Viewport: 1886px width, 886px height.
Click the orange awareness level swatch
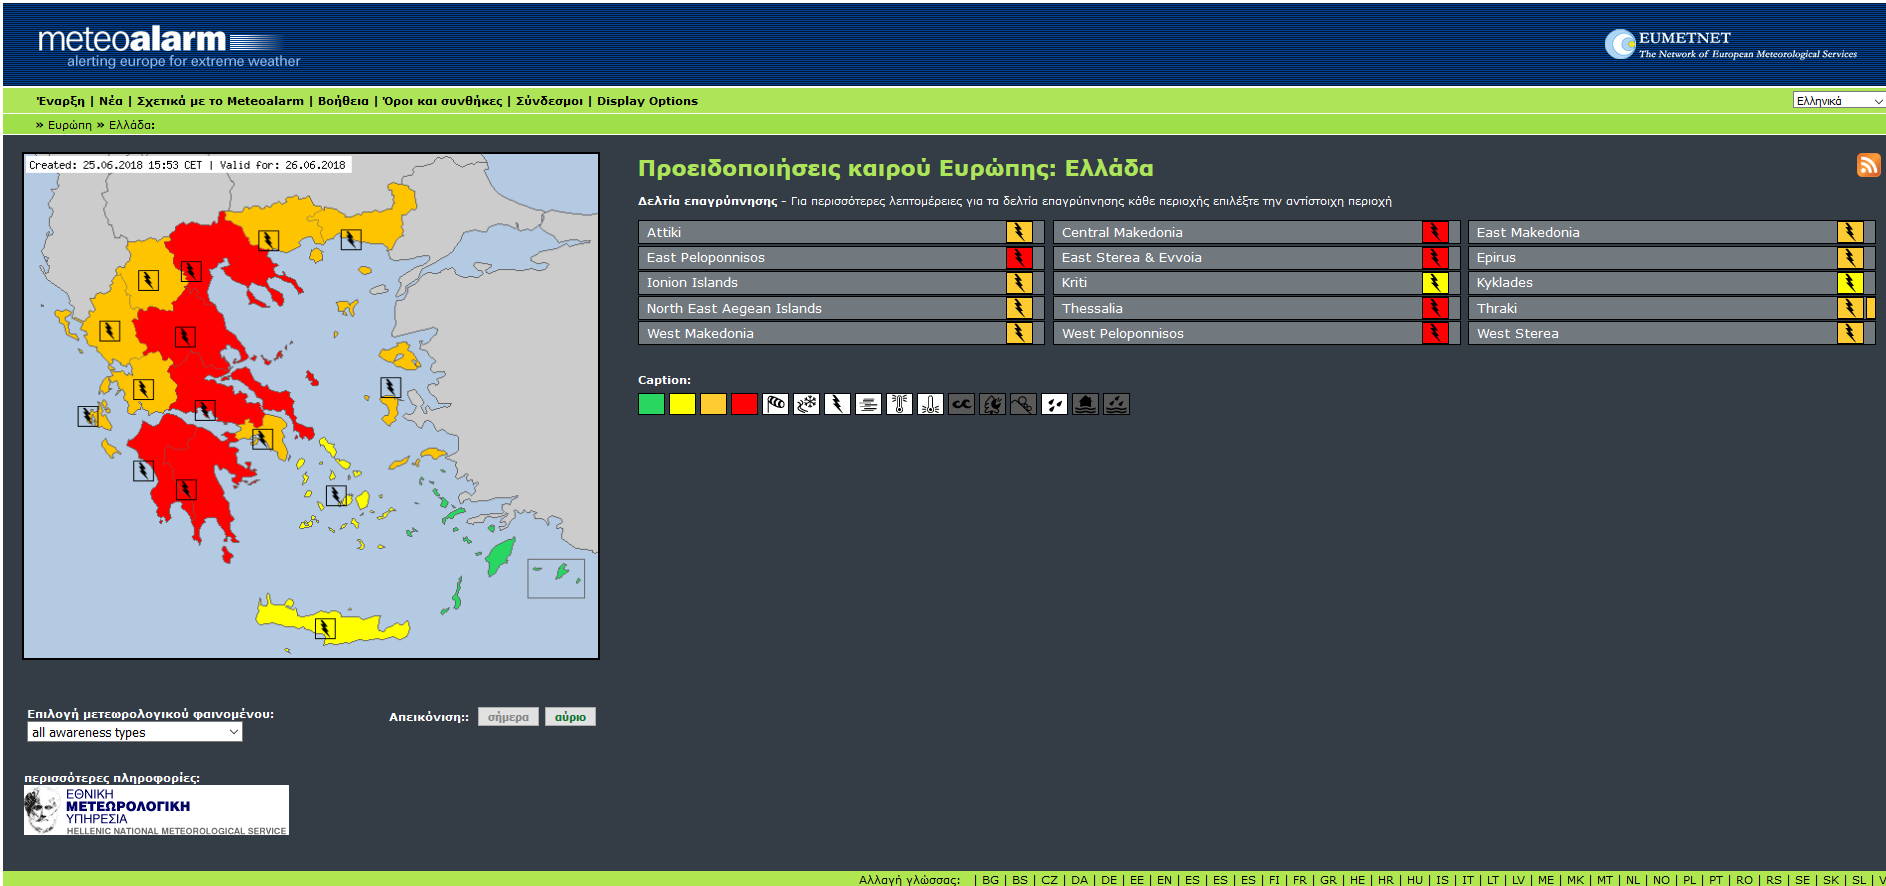[713, 404]
